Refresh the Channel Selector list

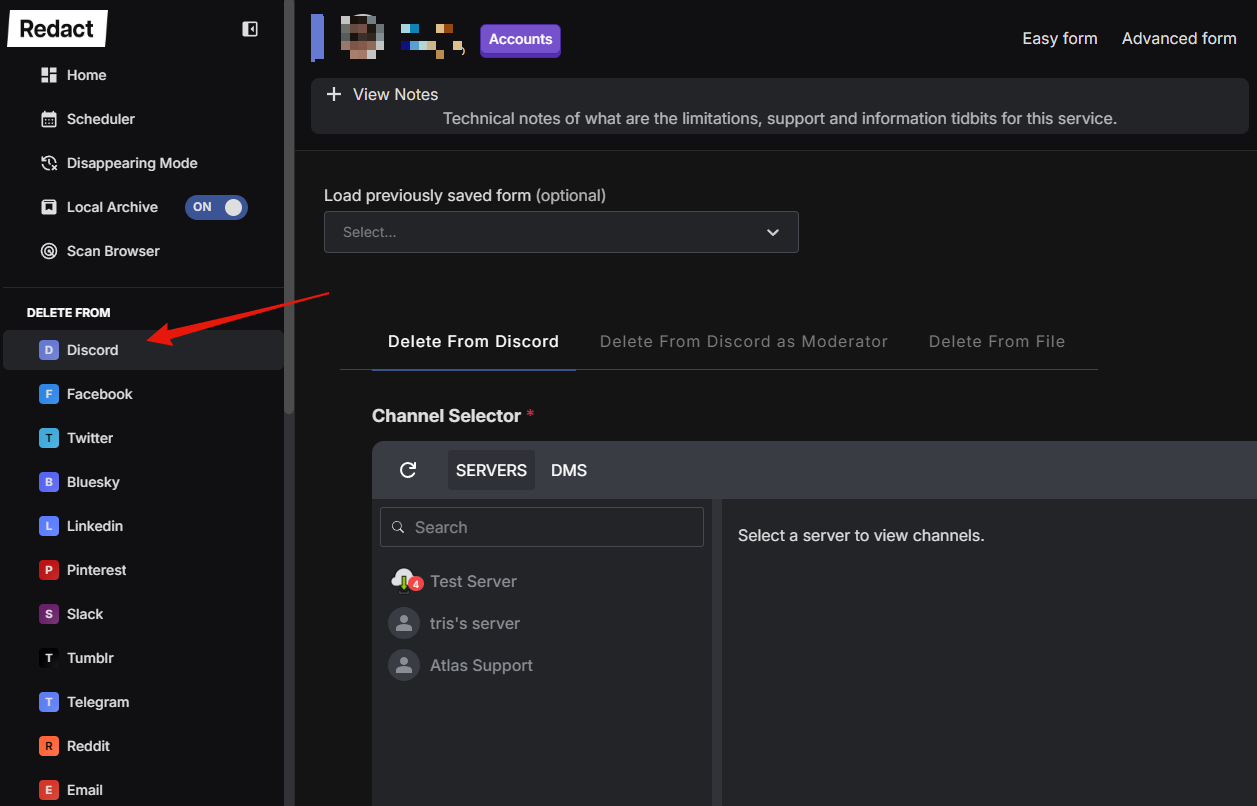(x=409, y=469)
